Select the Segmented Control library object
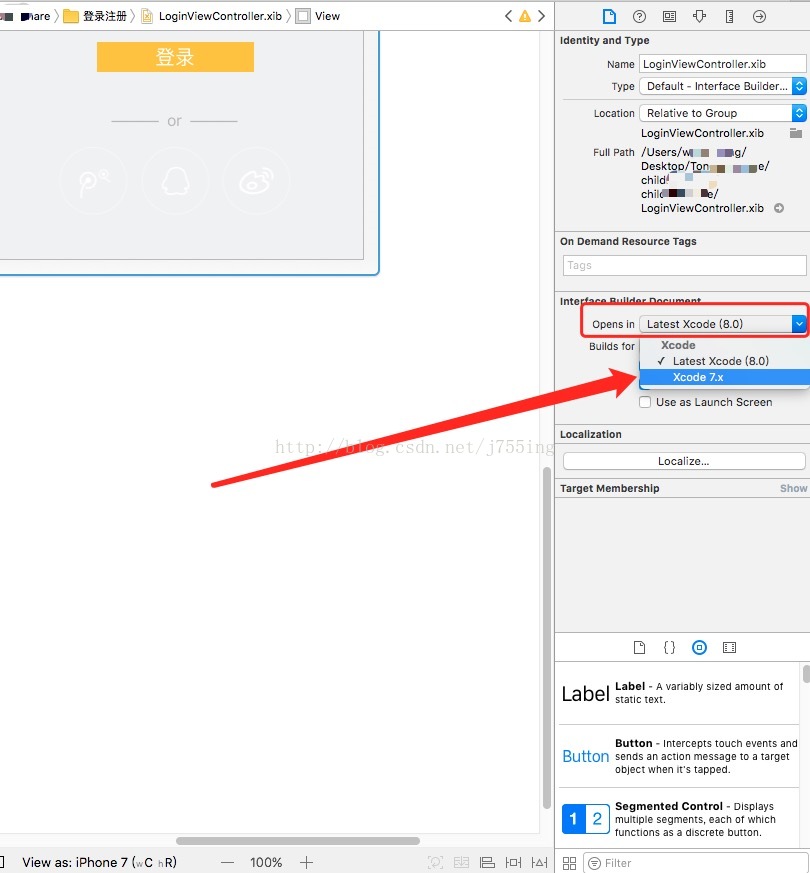Viewport: 810px width, 873px height. tap(679, 819)
